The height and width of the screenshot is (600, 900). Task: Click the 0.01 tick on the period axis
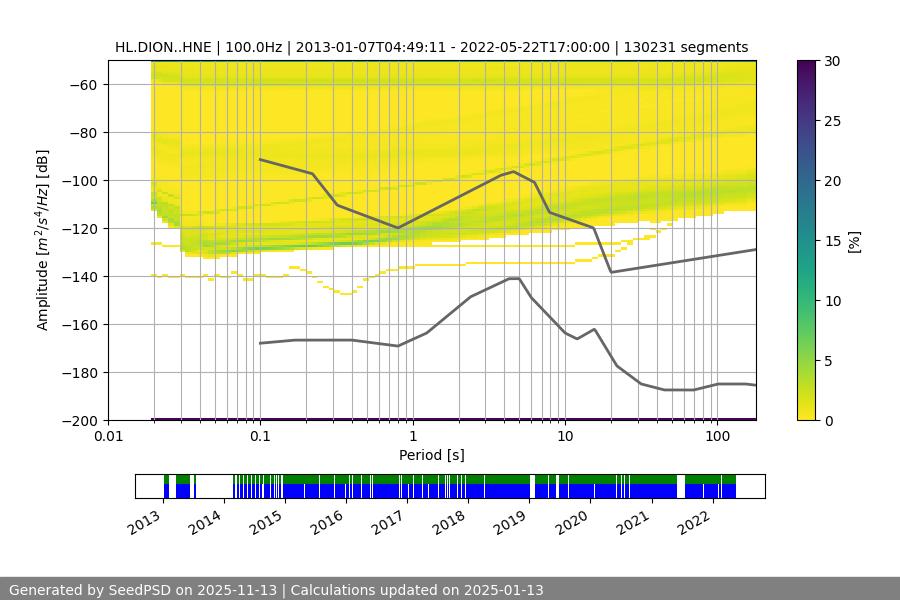108,437
